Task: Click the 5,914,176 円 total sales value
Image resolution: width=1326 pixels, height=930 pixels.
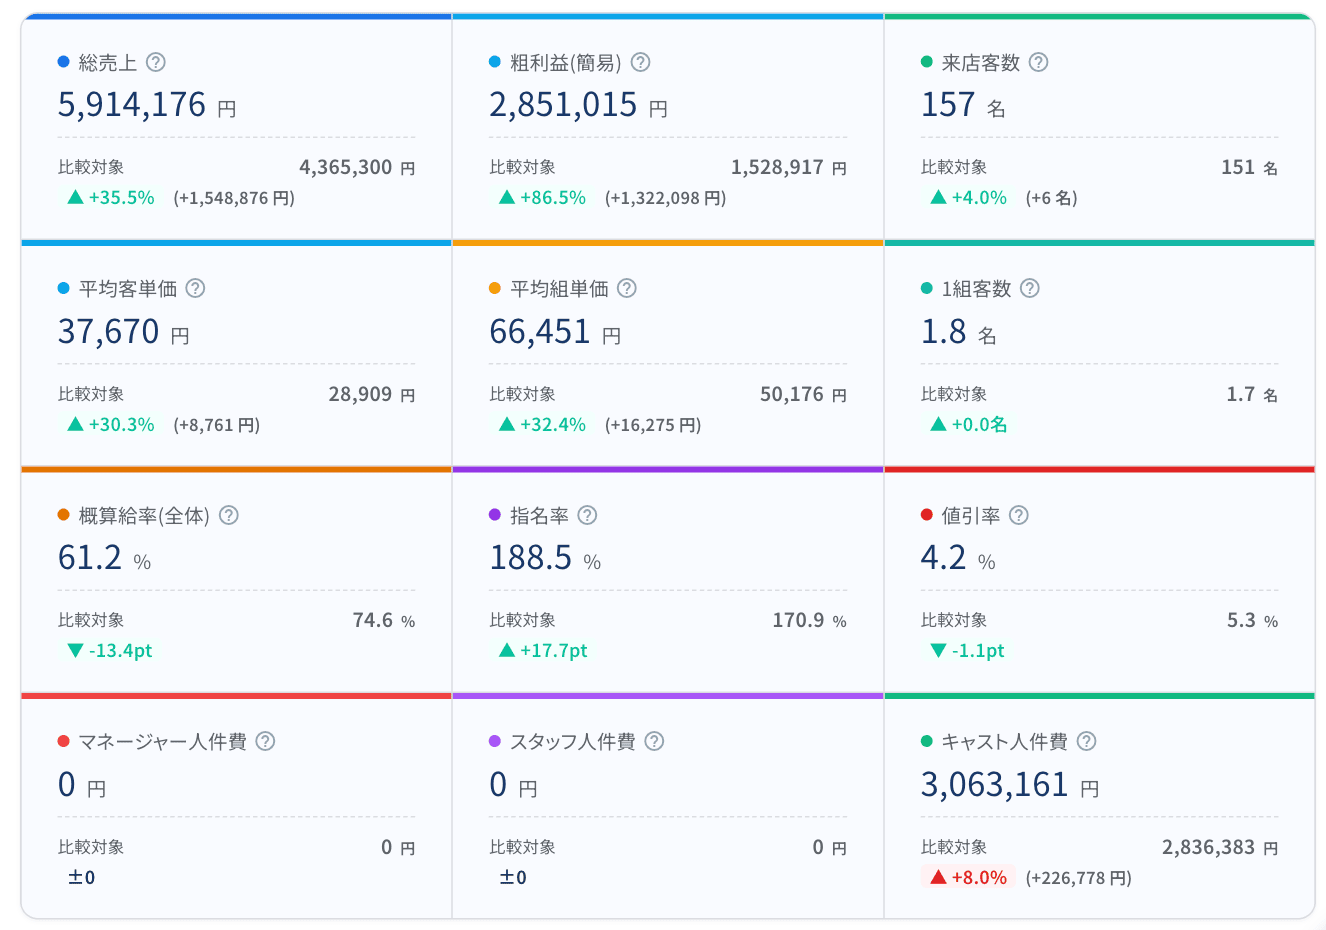Action: (x=146, y=105)
